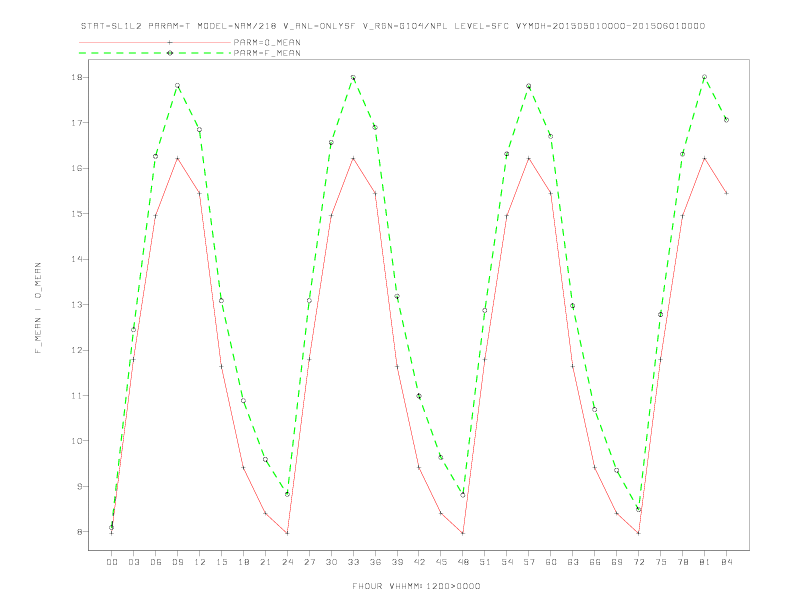The width and height of the screenshot is (792, 612).
Task: Select F_MEAN circle marker at hour 15
Action: pyautogui.click(x=221, y=300)
